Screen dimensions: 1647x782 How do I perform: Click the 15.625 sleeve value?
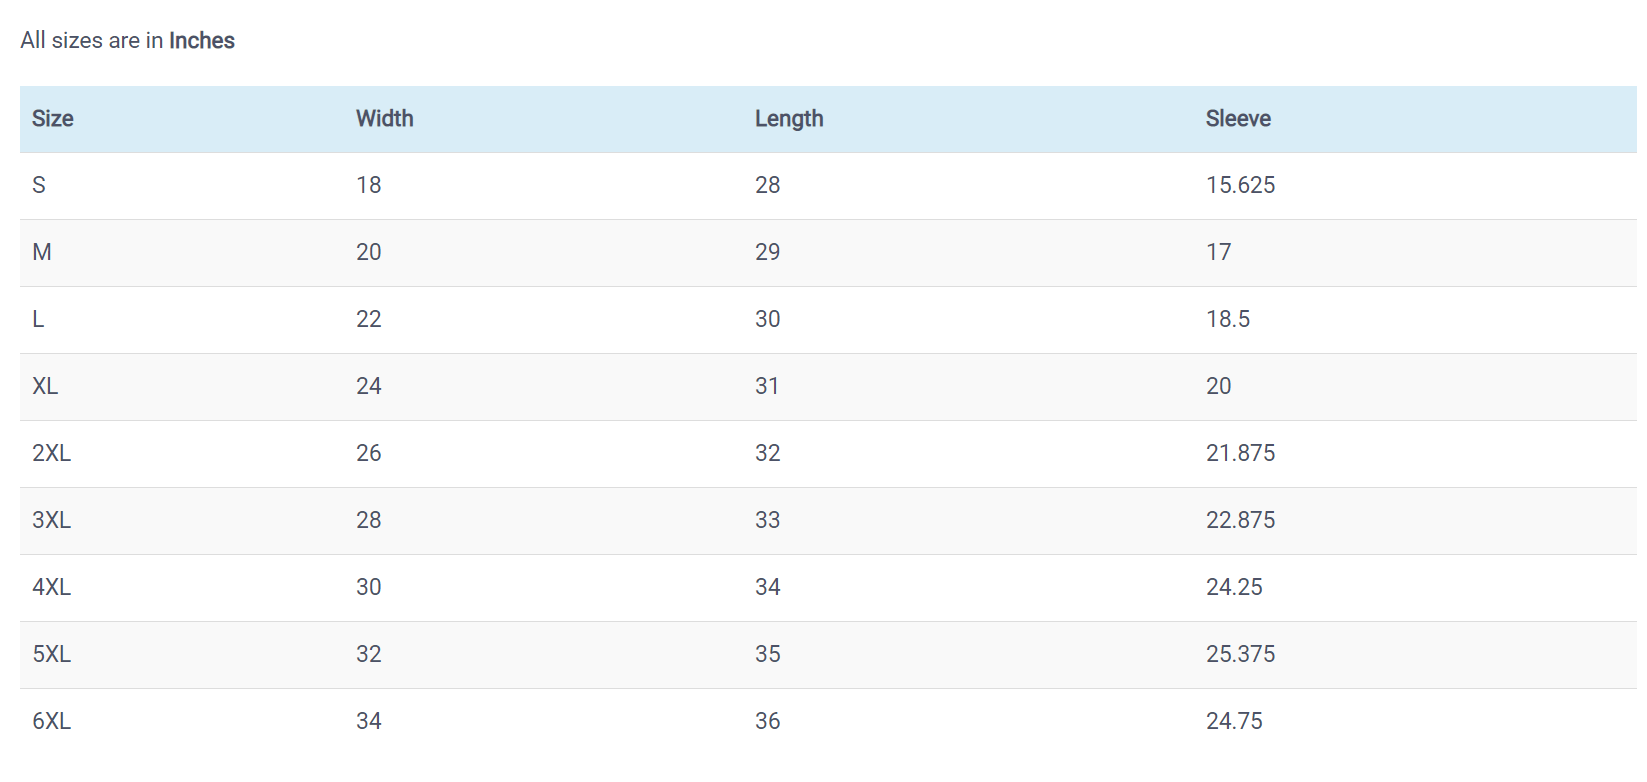pos(1240,185)
